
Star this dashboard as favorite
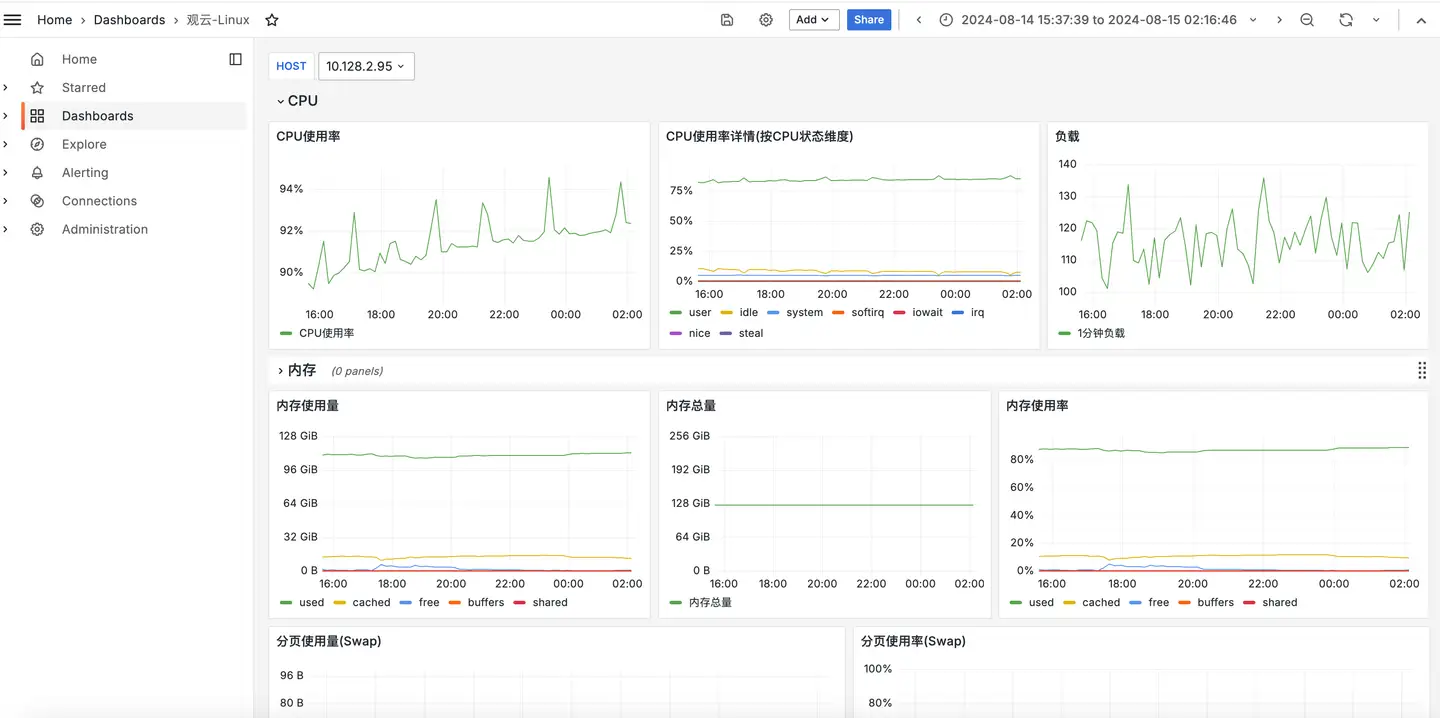click(x=272, y=20)
